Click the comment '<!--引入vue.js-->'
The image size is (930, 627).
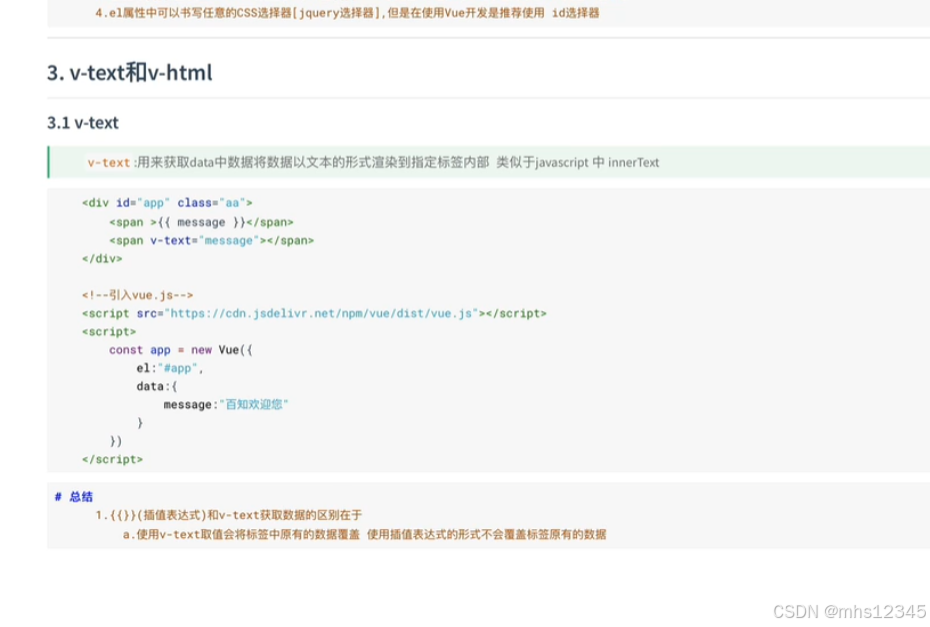pyautogui.click(x=138, y=295)
